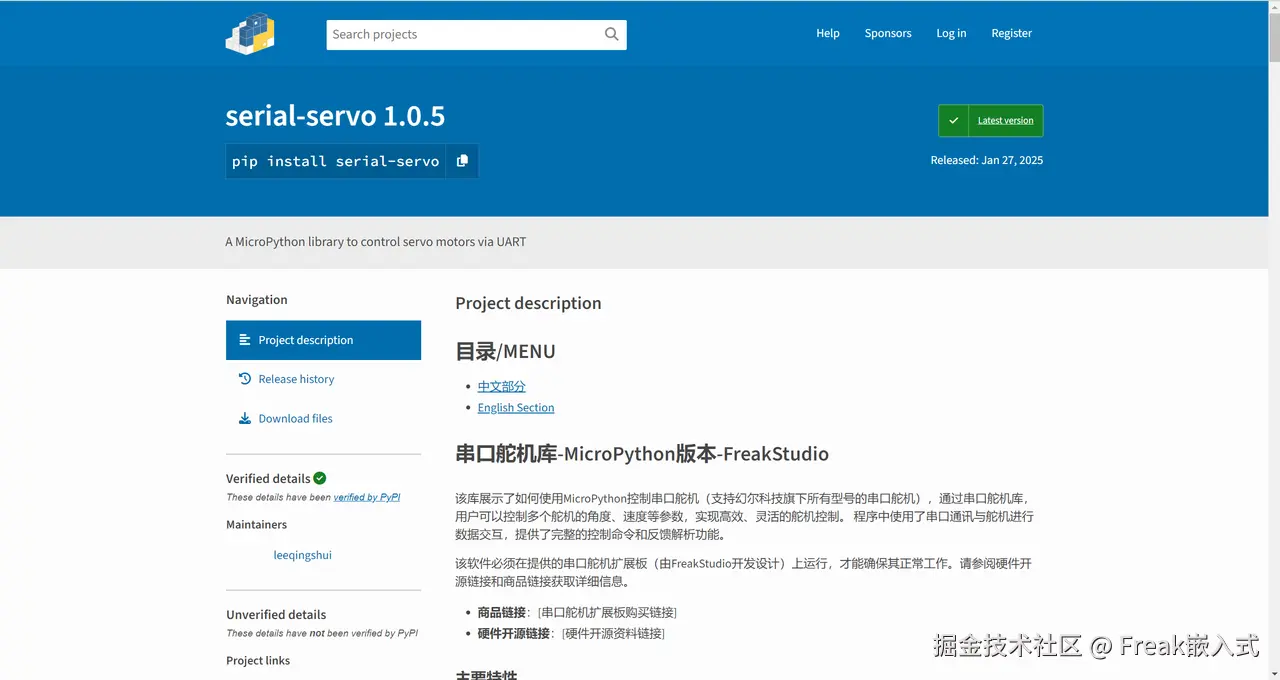Open the Help page
Viewport: 1280px width, 680px height.
click(x=828, y=33)
